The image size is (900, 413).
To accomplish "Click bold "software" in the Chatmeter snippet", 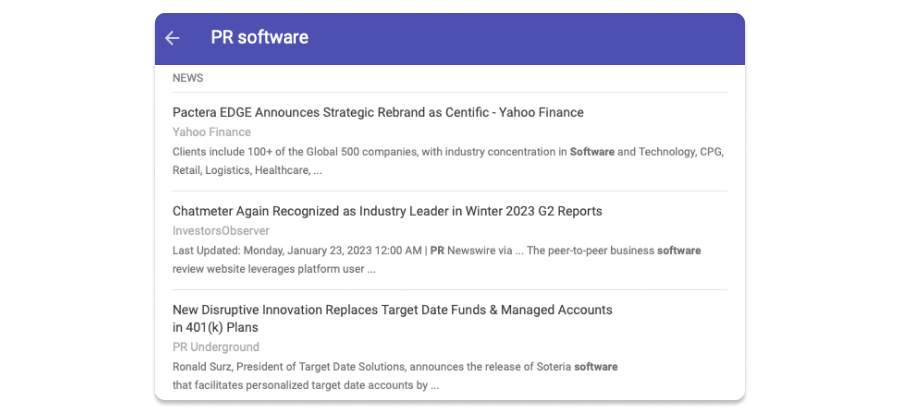I will (x=678, y=250).
